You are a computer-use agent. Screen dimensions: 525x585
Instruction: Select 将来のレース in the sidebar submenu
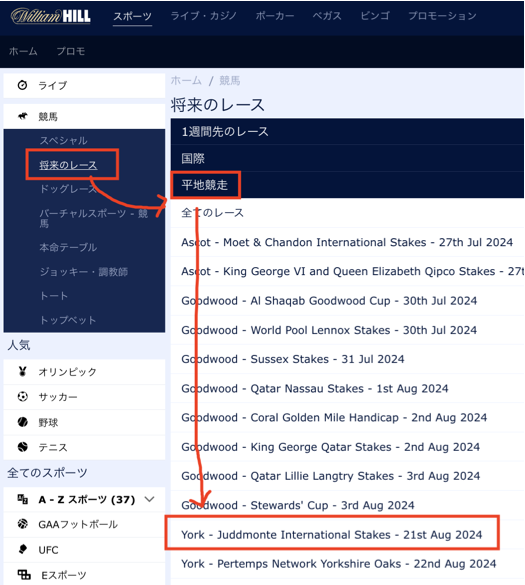coord(68,165)
